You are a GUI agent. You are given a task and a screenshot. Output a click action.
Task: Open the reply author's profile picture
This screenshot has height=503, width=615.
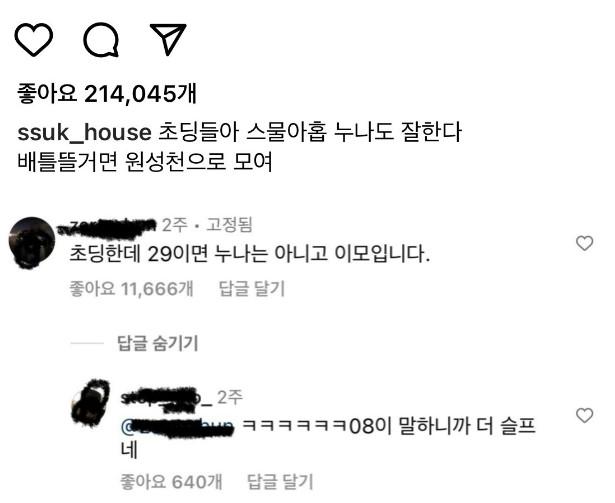pos(91,403)
